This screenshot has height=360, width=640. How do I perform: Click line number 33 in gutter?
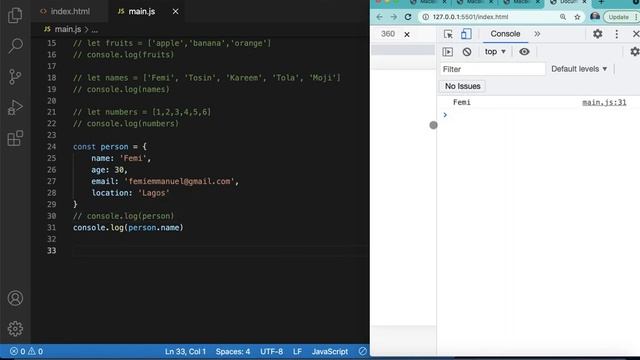tap(51, 251)
